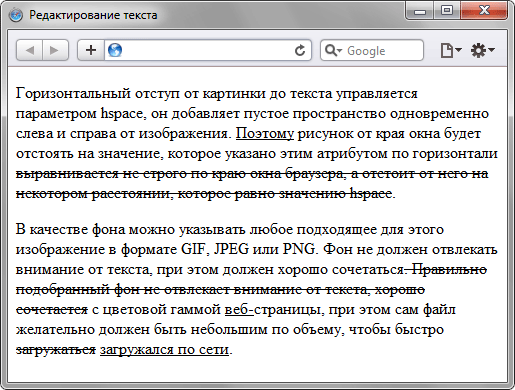This screenshot has height=390, width=515.
Task: Click the text "GIF, JPEG"
Action: coord(215,249)
